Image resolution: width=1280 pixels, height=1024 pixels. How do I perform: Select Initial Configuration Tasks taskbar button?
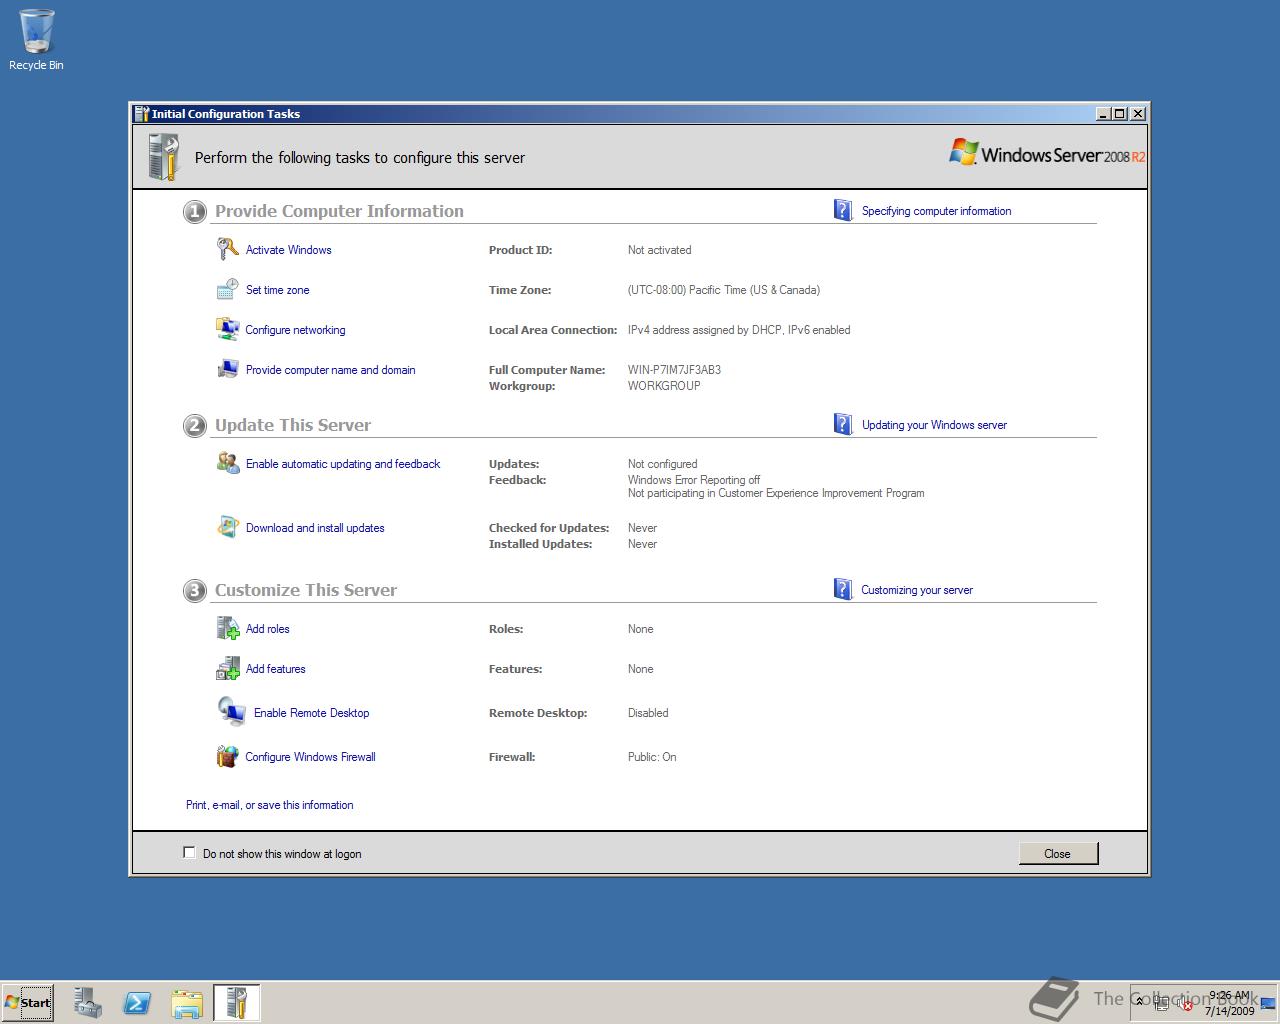click(x=237, y=1003)
